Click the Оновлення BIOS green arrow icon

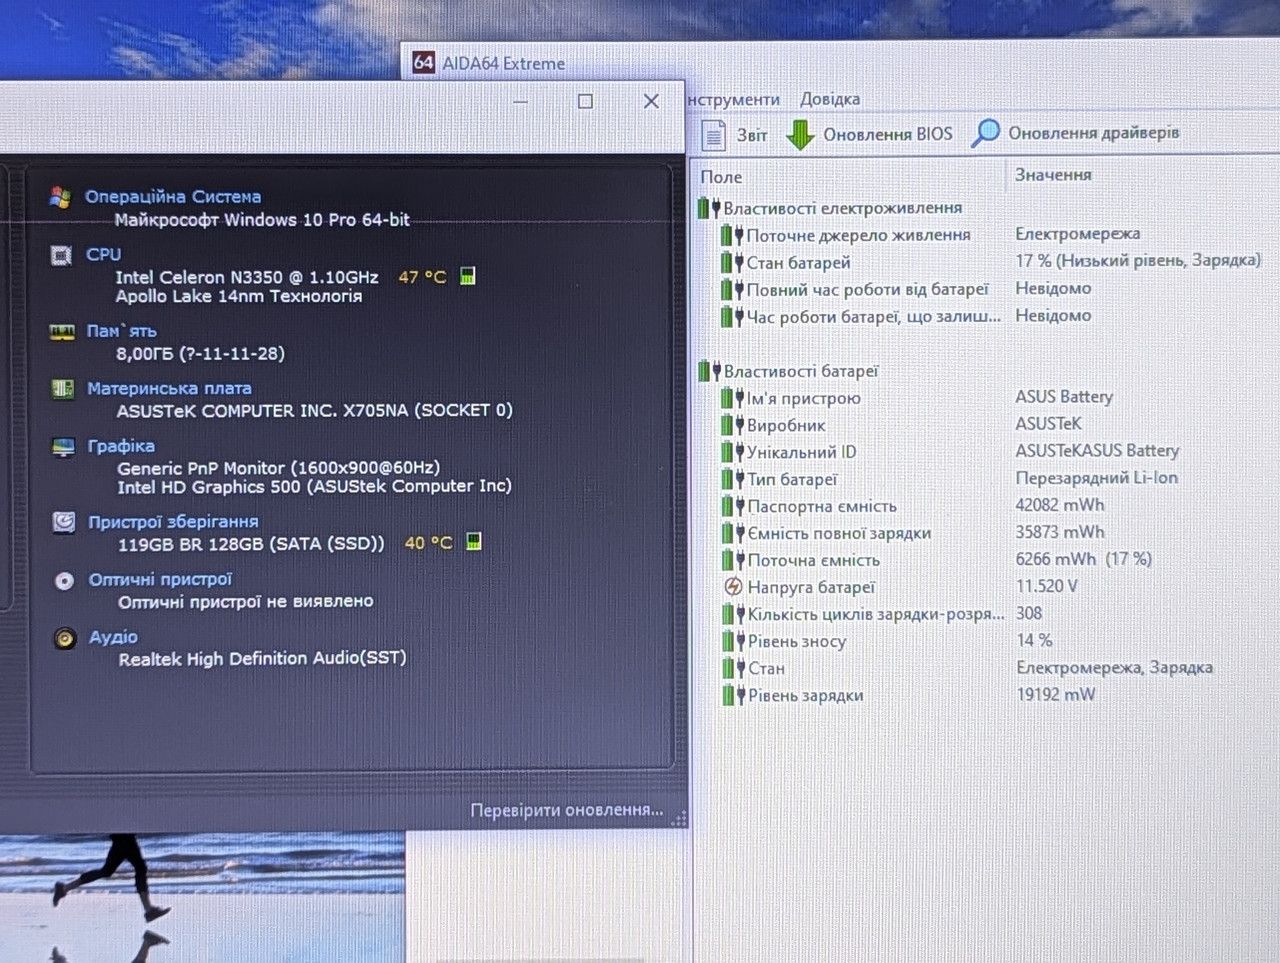pos(800,135)
